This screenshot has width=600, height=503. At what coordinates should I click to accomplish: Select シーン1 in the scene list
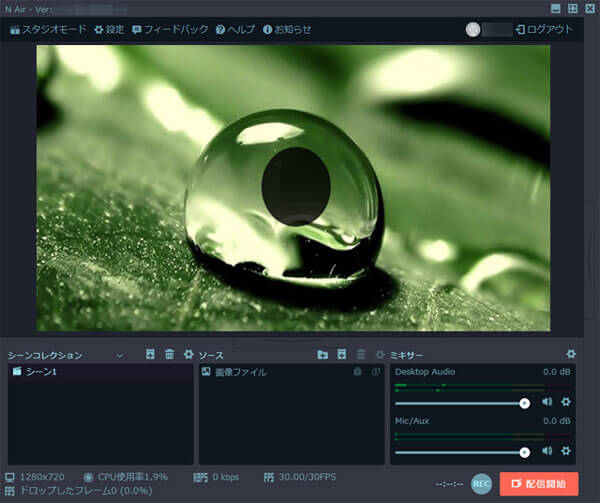click(45, 372)
